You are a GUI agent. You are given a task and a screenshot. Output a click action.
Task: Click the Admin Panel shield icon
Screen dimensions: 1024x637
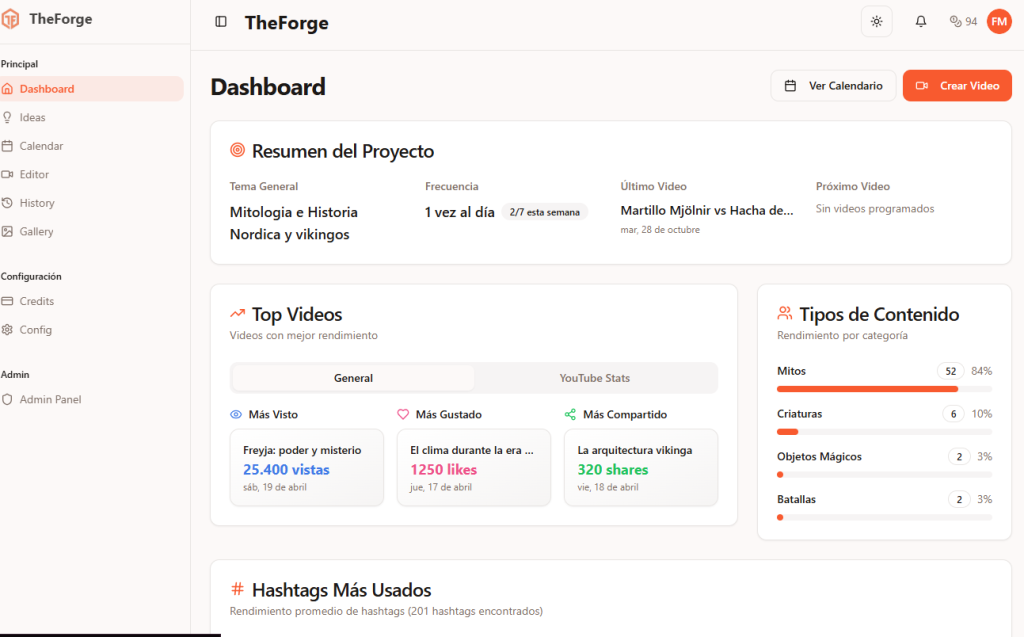[8, 399]
